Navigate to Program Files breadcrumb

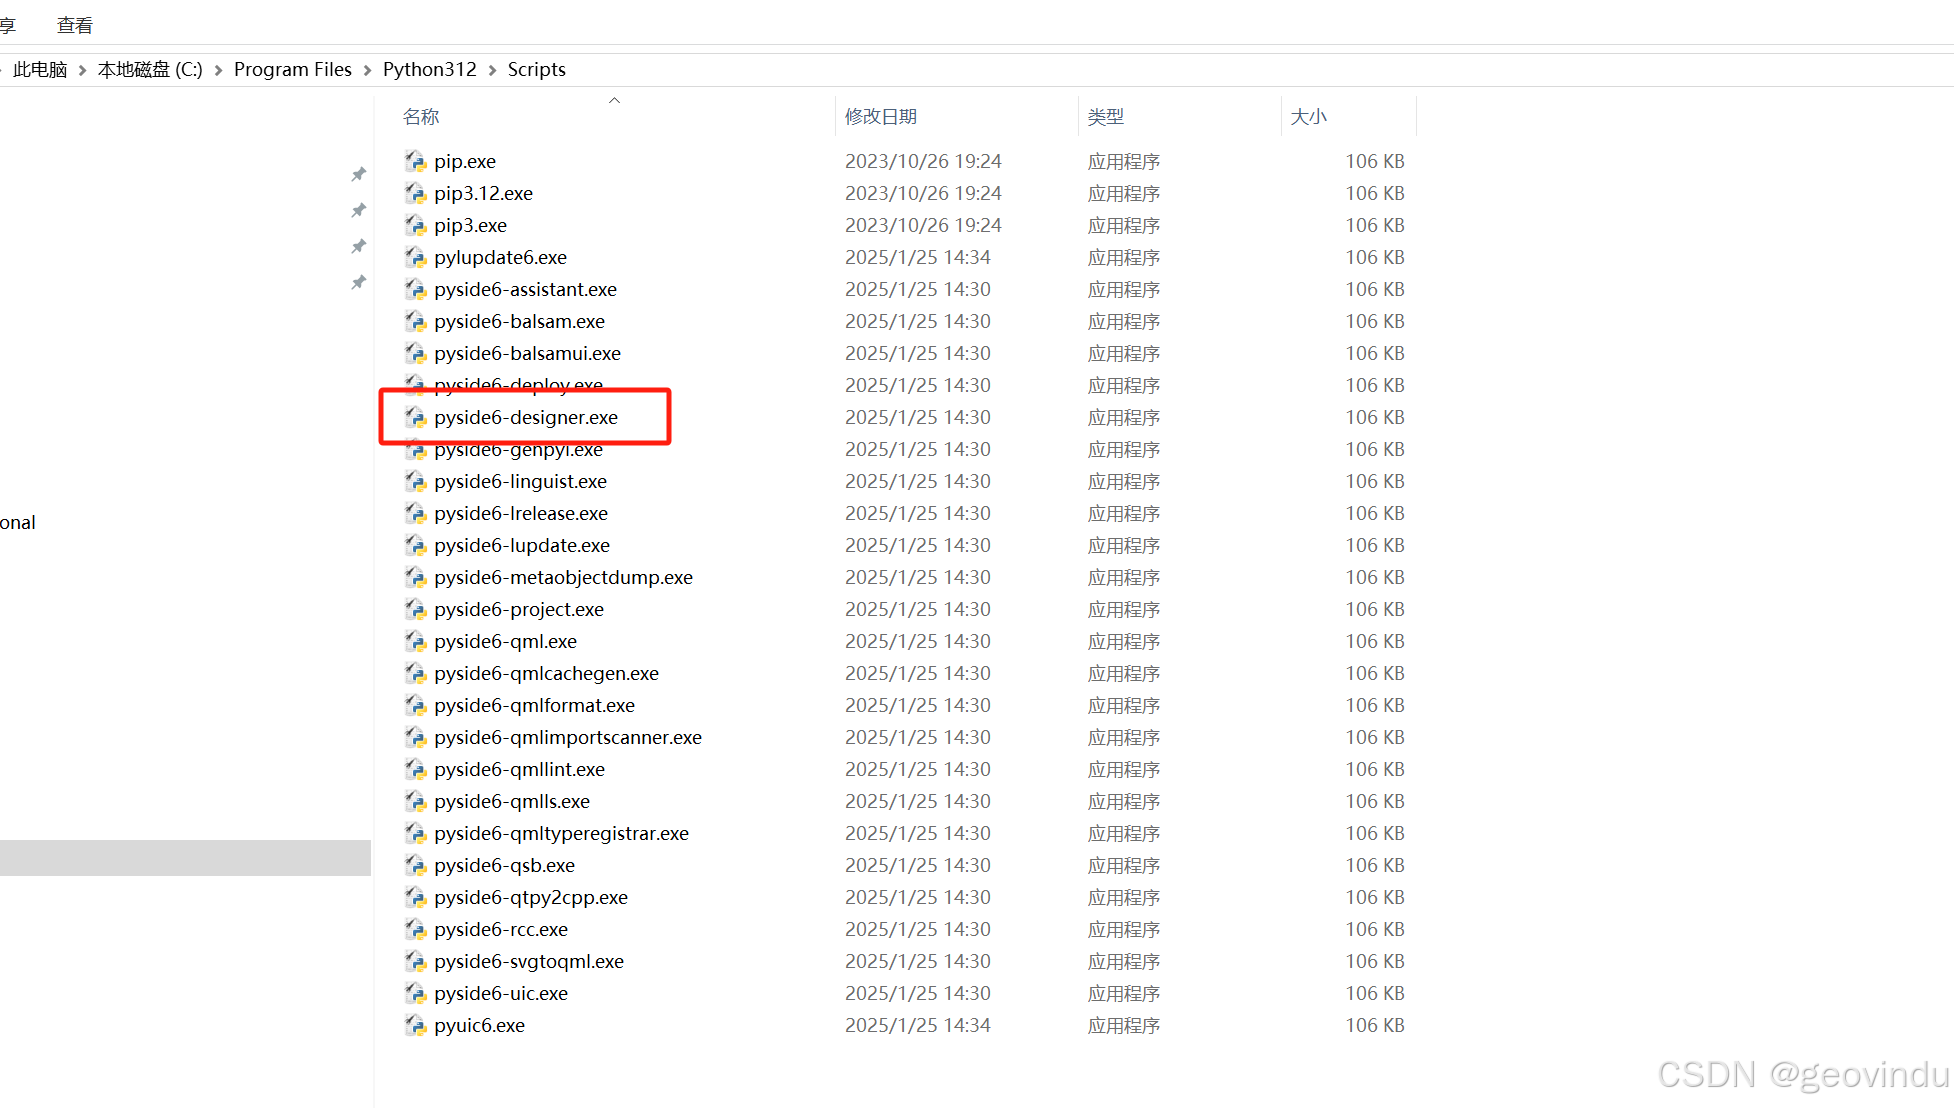pyautogui.click(x=293, y=69)
